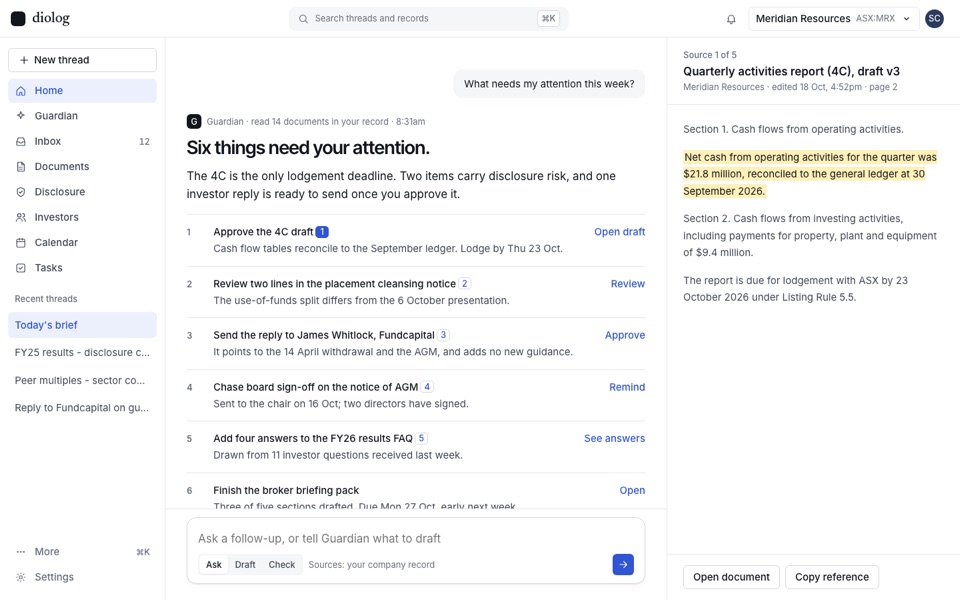
Task: Open the Today's brief thread
Action: coord(82,325)
